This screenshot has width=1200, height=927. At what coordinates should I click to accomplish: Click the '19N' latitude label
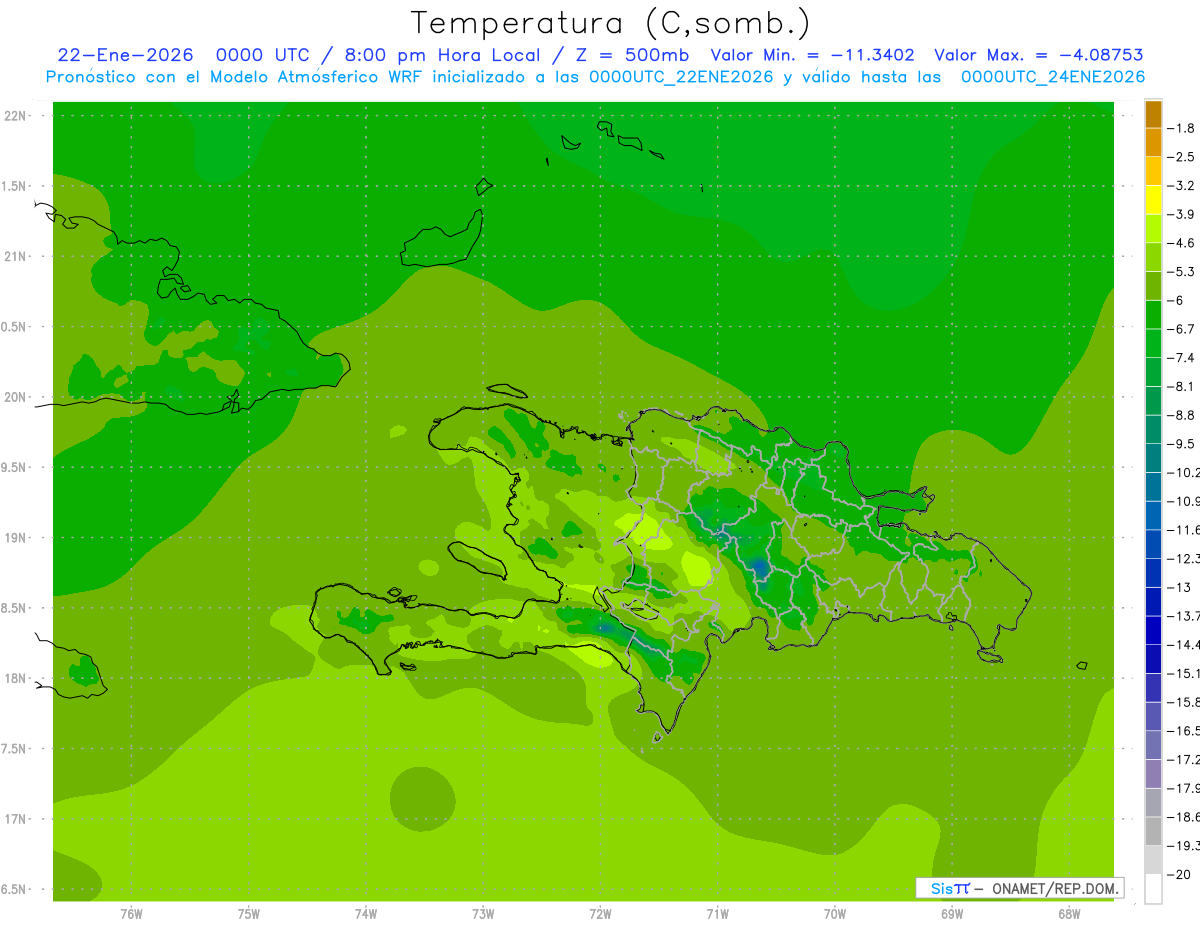point(17,537)
